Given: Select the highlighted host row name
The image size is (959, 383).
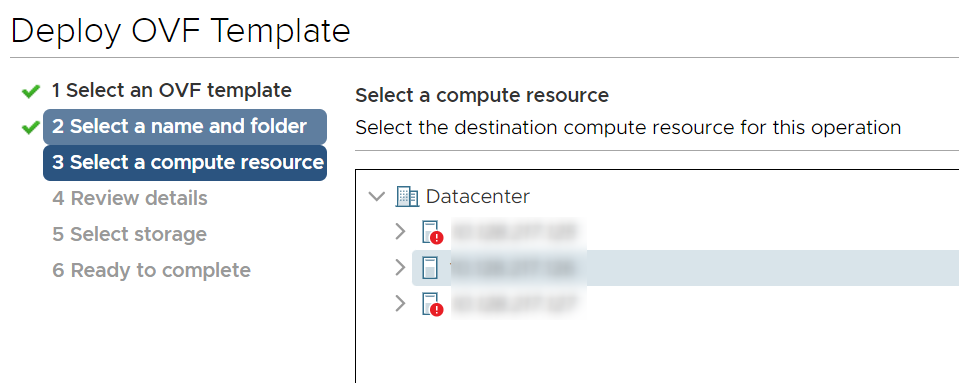Looking at the screenshot, I should point(517,268).
